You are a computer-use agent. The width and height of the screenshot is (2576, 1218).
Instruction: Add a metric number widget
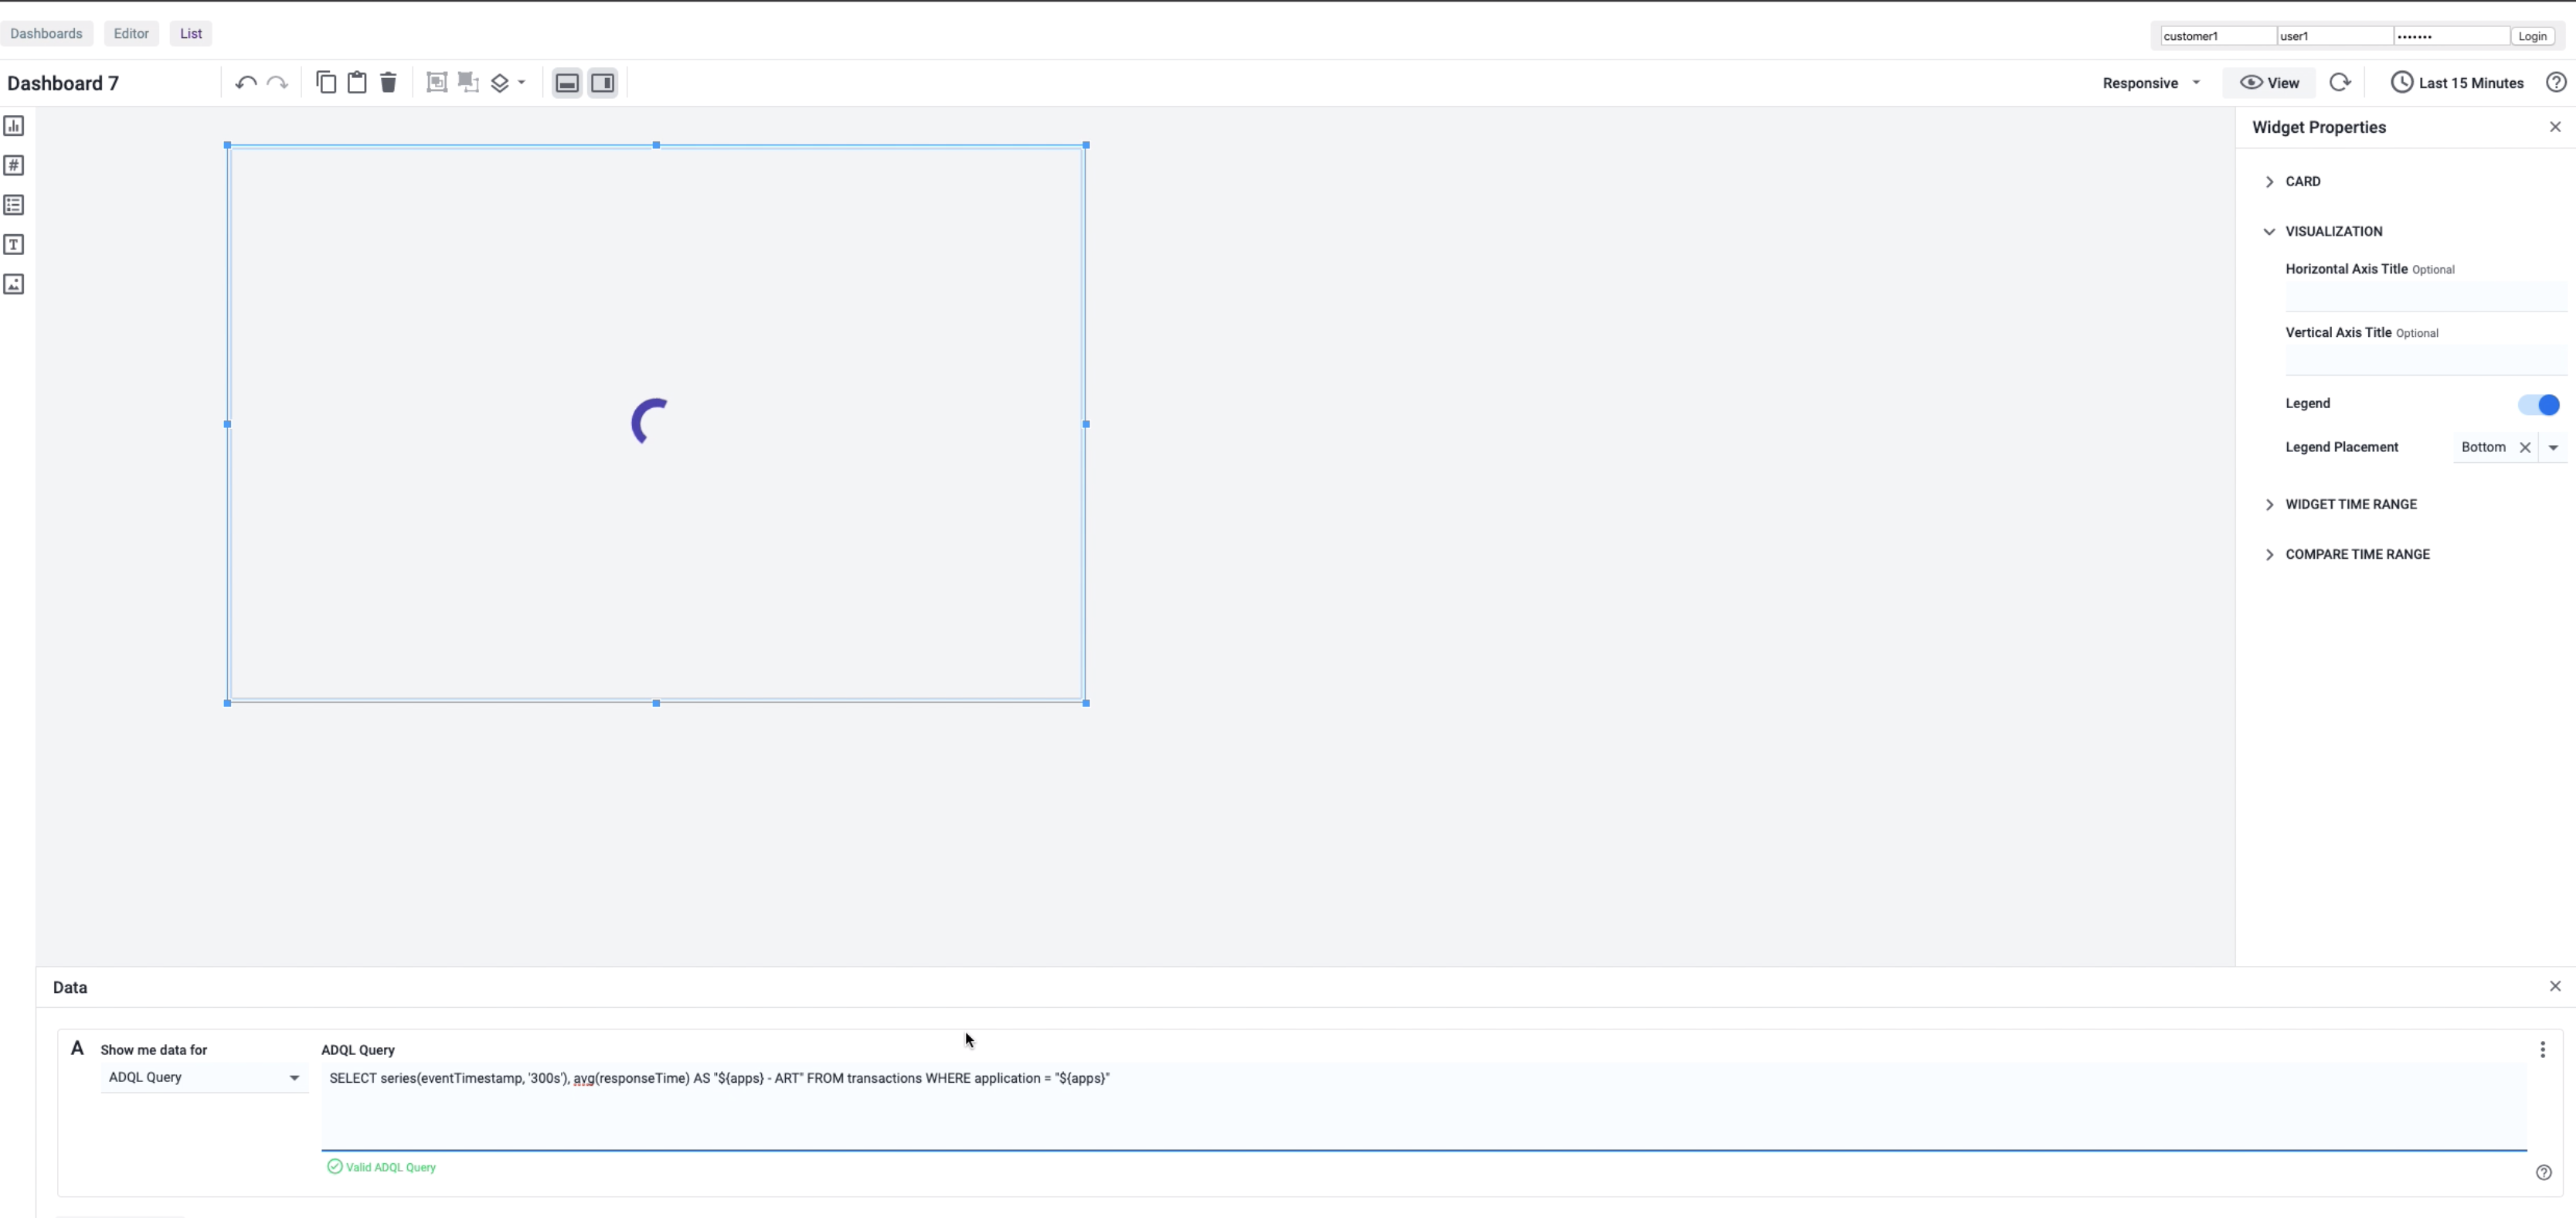point(14,165)
